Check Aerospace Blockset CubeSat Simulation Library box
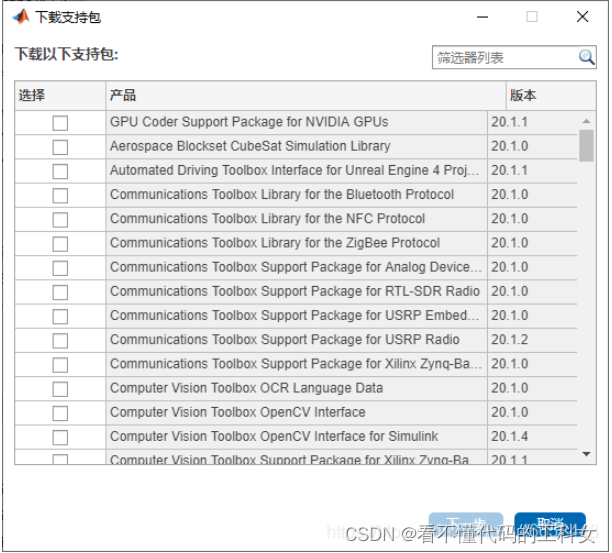 coord(60,147)
